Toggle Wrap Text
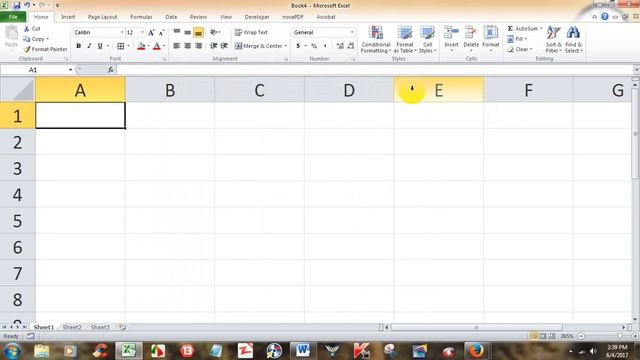Viewport: 640px width, 360px height. [x=251, y=32]
